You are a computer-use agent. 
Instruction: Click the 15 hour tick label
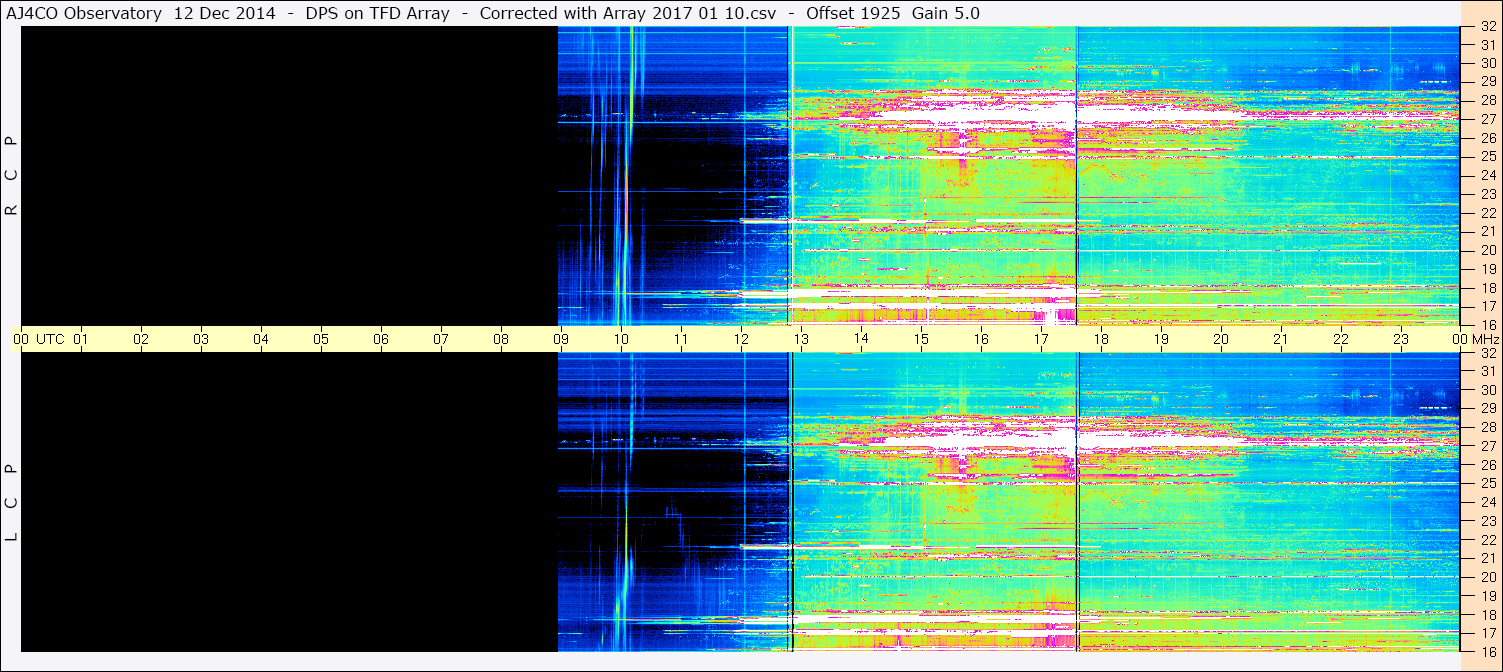tap(921, 339)
